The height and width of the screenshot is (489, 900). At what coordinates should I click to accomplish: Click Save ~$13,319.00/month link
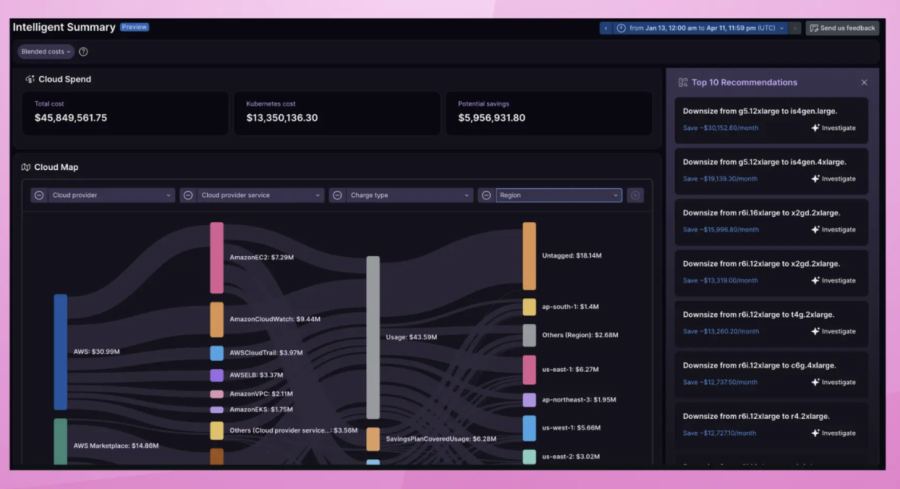(720, 281)
